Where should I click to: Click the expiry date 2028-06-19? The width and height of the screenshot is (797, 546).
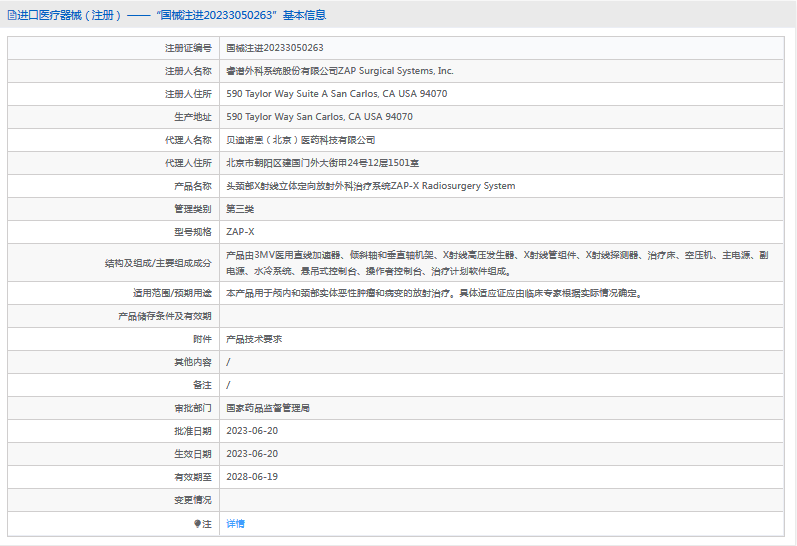(252, 477)
